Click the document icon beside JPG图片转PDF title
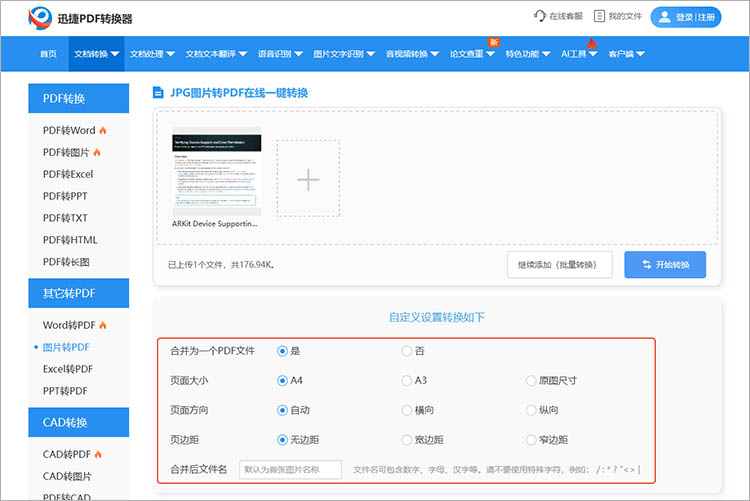 (x=158, y=93)
